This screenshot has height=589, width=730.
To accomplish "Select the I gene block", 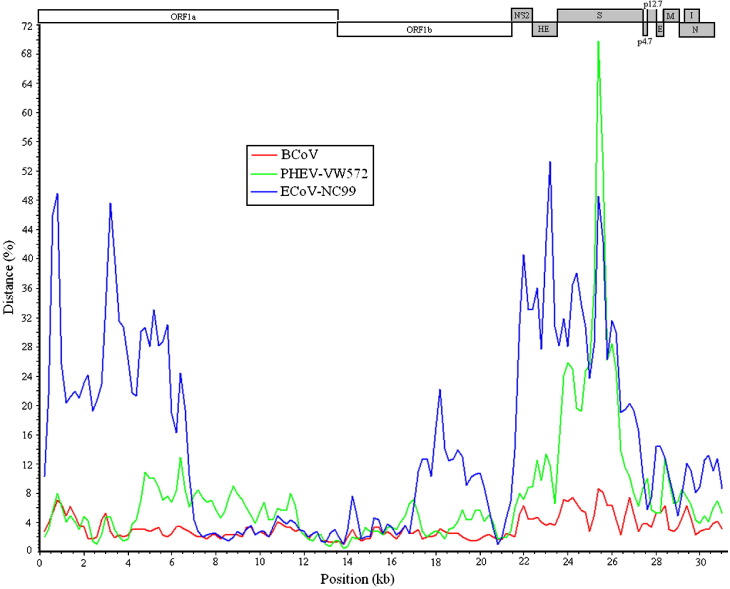I will click(692, 16).
